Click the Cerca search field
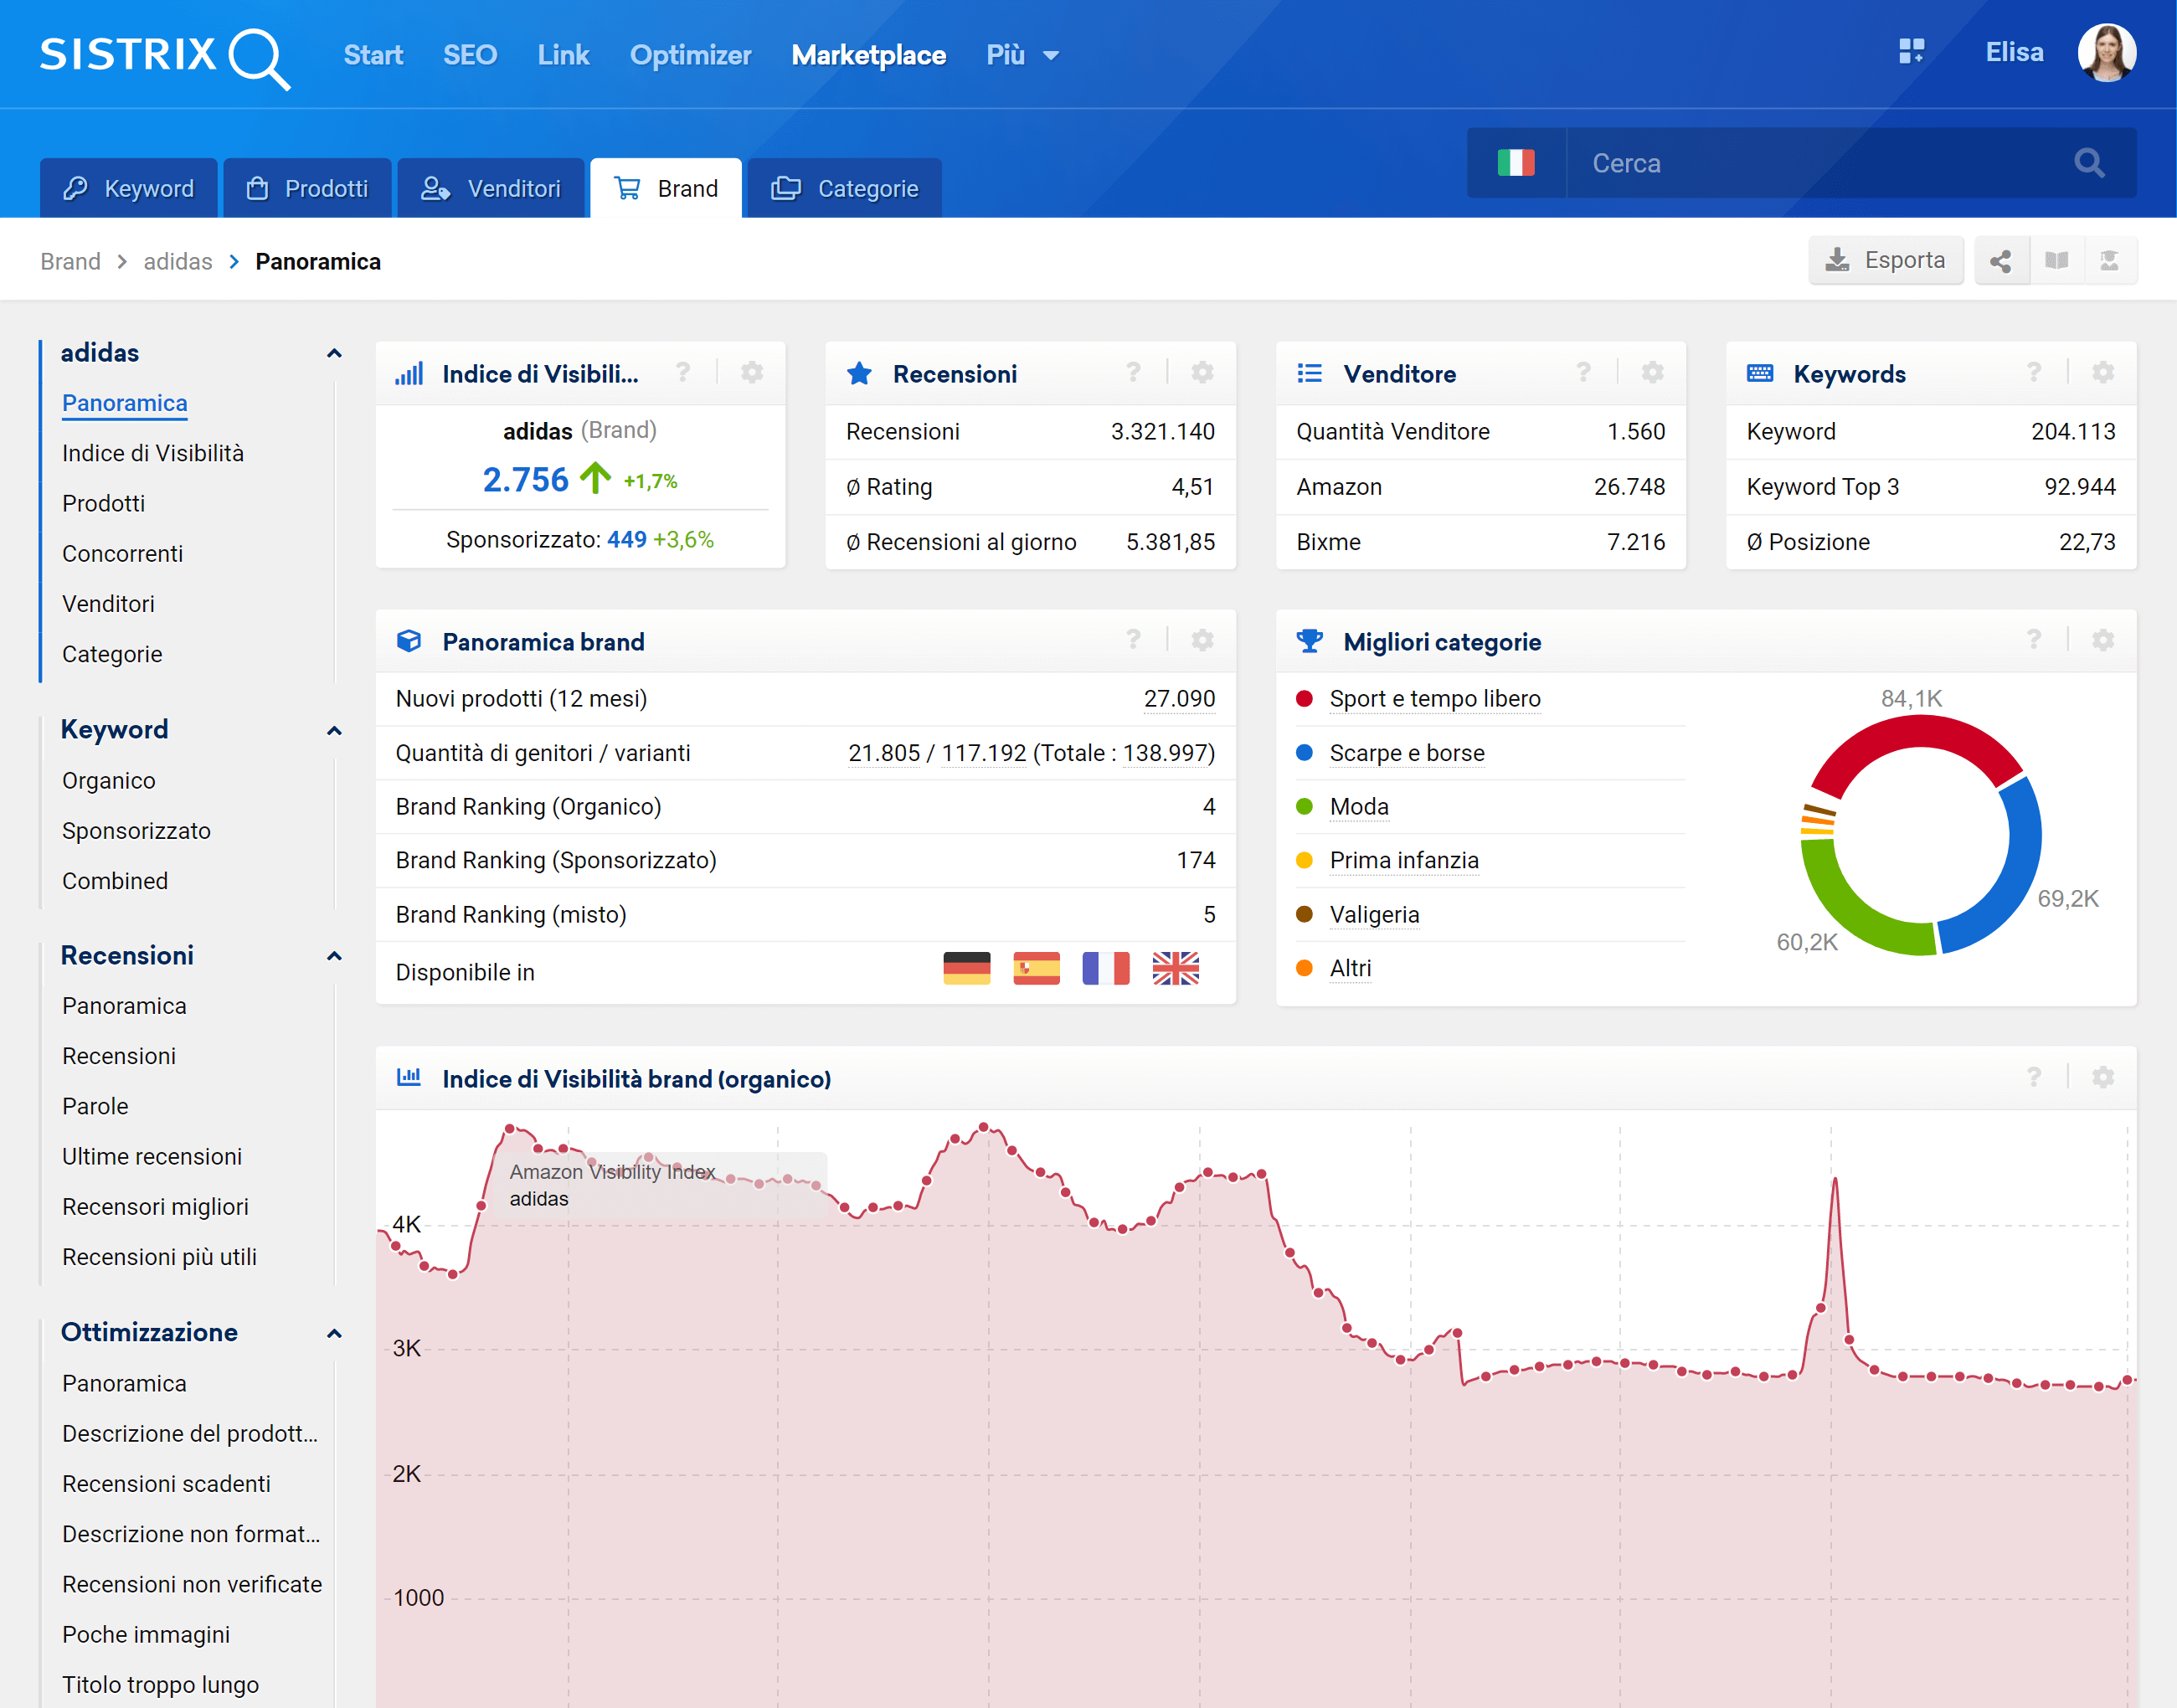The width and height of the screenshot is (2177, 1708). [x=1815, y=163]
